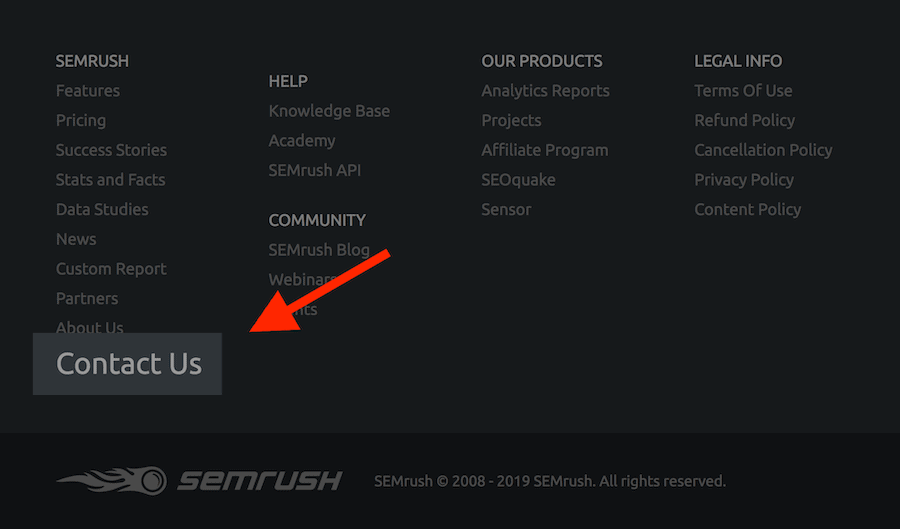Screen dimensions: 900x529
Task: Select the Custom Report link
Action: (x=111, y=269)
